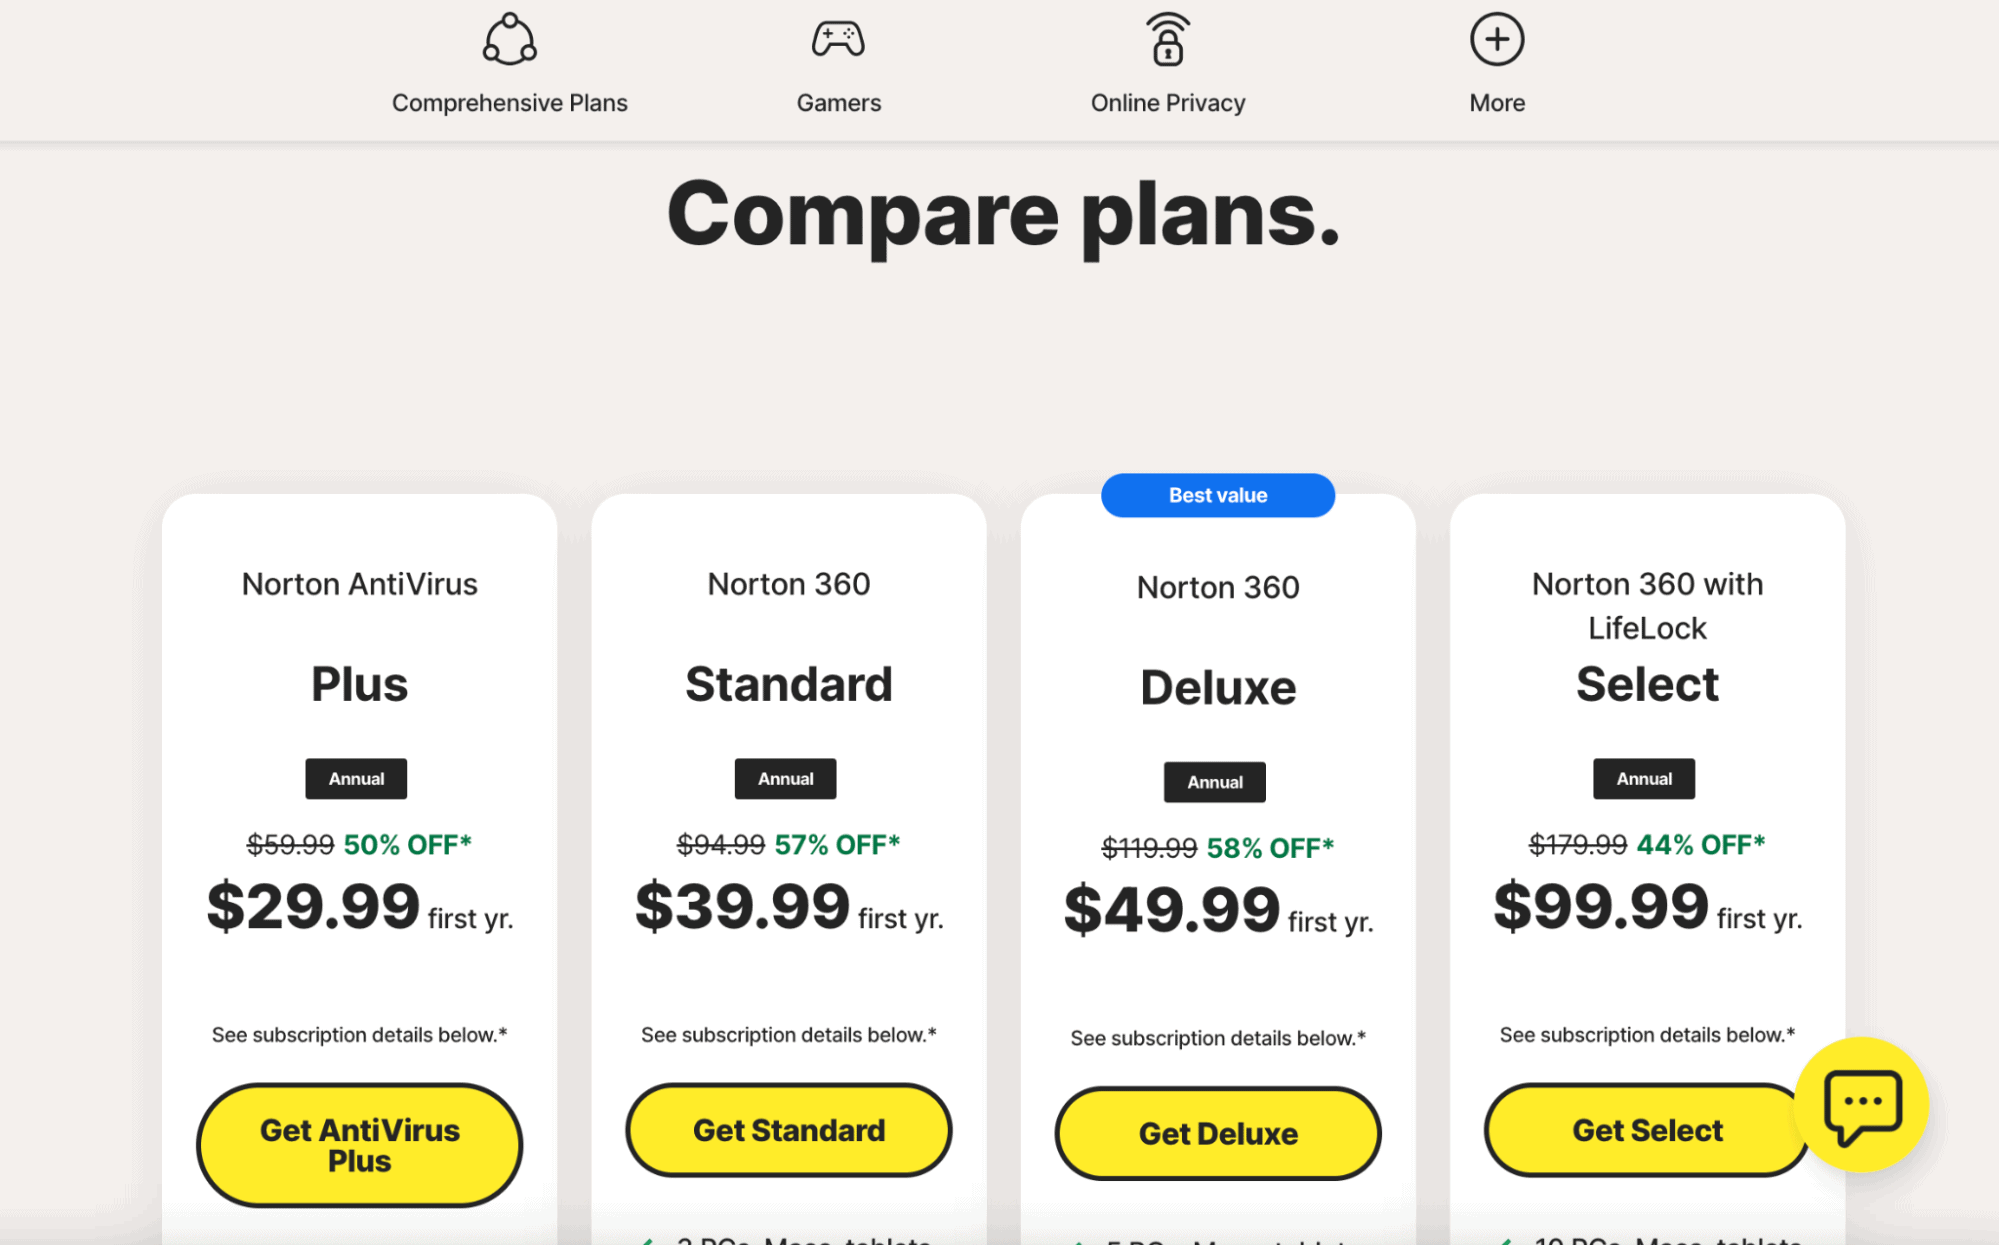Click Get Select for Norton 360 LifeLock
The image size is (1999, 1246).
click(1645, 1130)
